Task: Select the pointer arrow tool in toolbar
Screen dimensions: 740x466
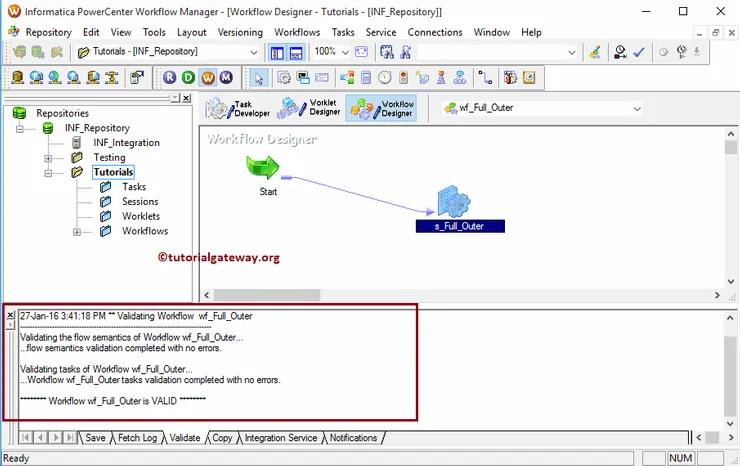Action: [257, 77]
